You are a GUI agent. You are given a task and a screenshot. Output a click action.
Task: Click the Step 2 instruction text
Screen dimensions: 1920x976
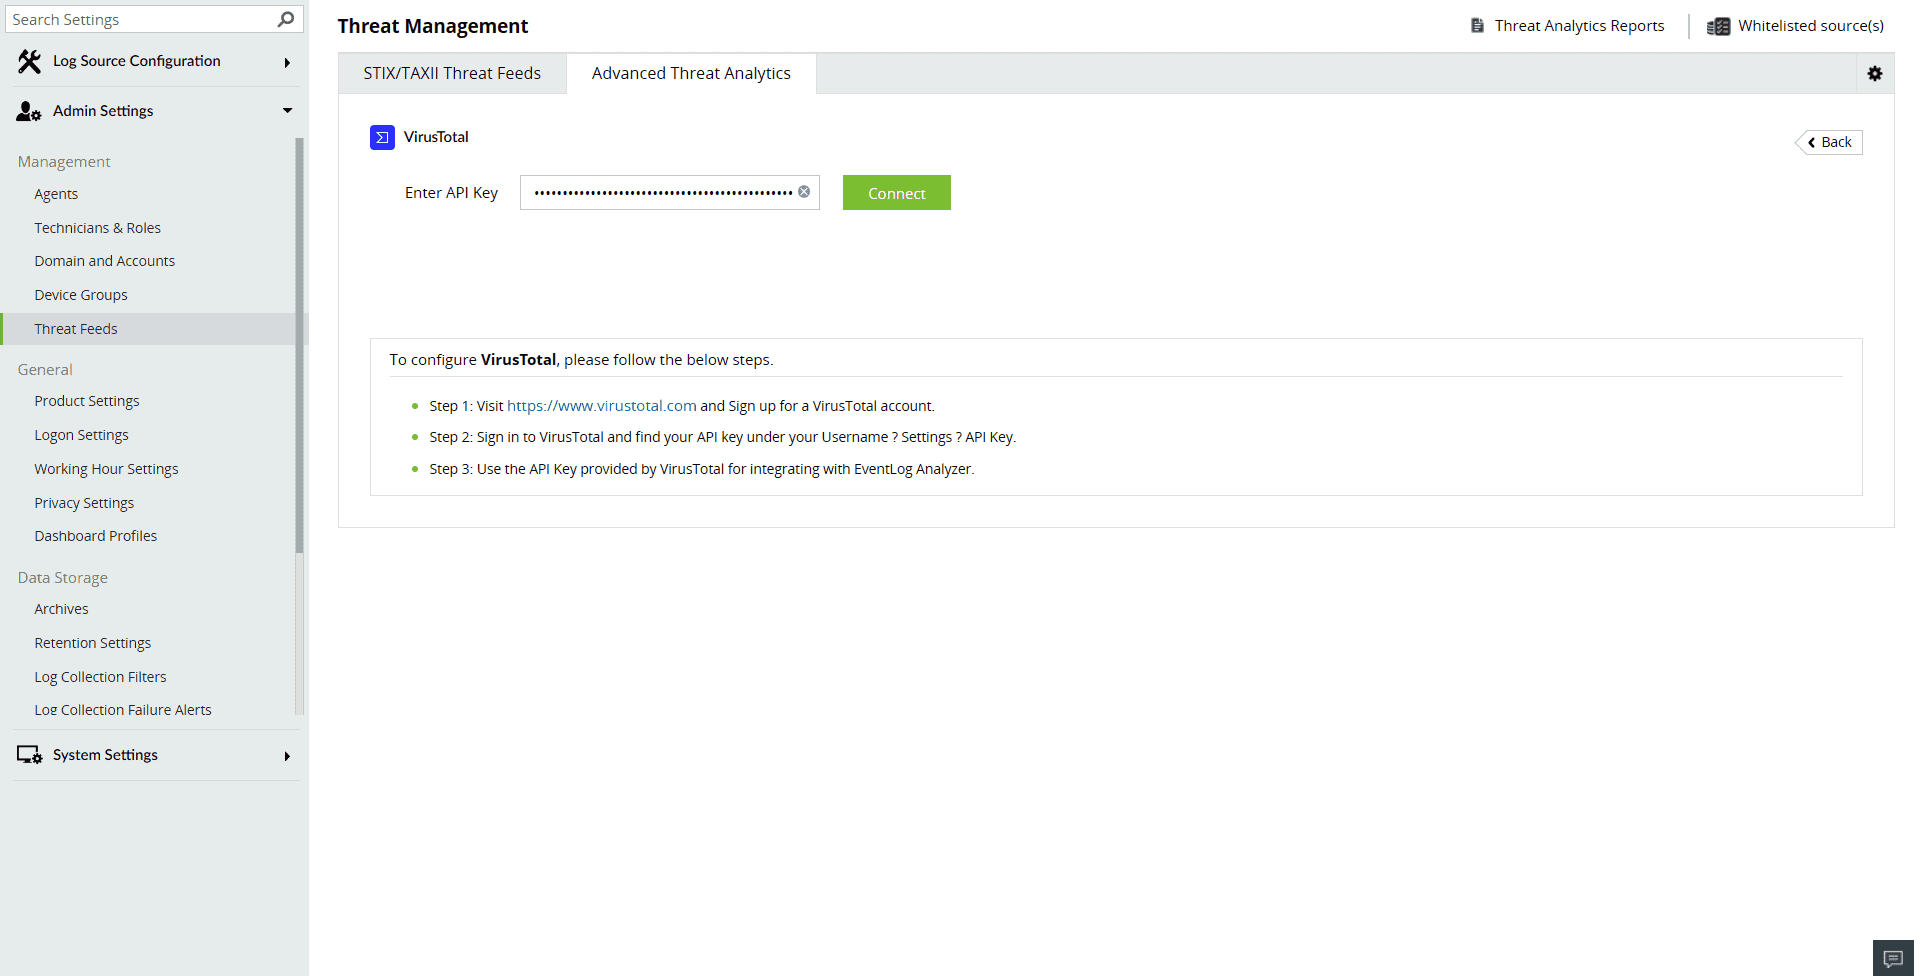point(723,437)
